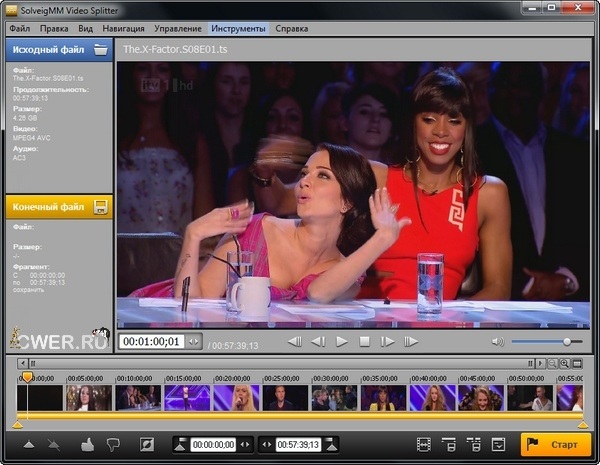Open the Справка menu

click(292, 29)
